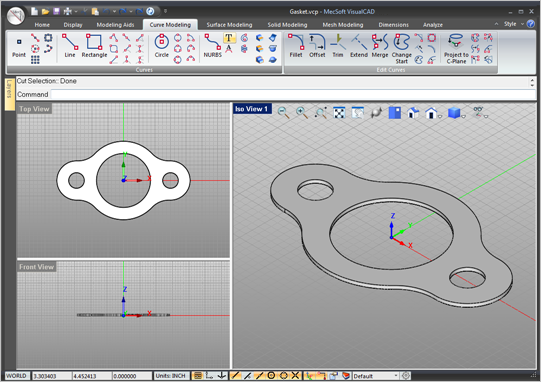Use the Trim curves tool

[x=338, y=45]
